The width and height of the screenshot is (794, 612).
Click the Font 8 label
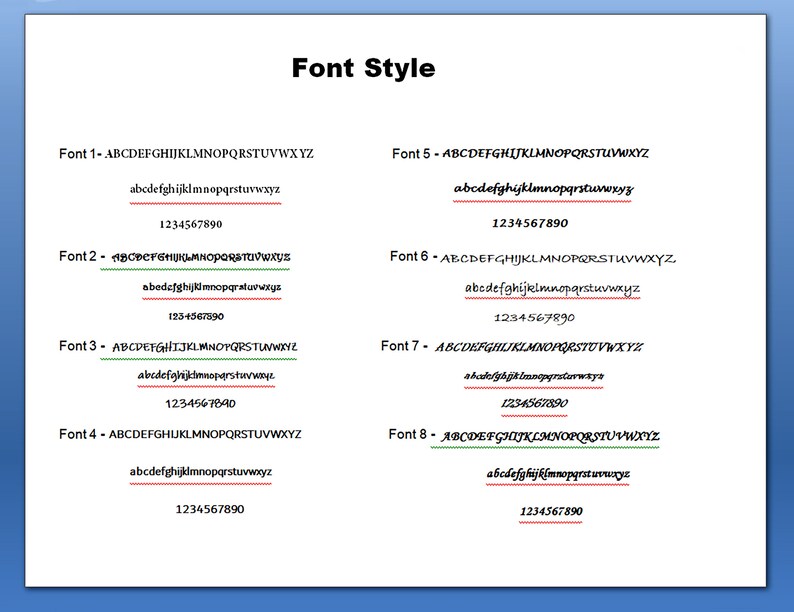(x=408, y=434)
